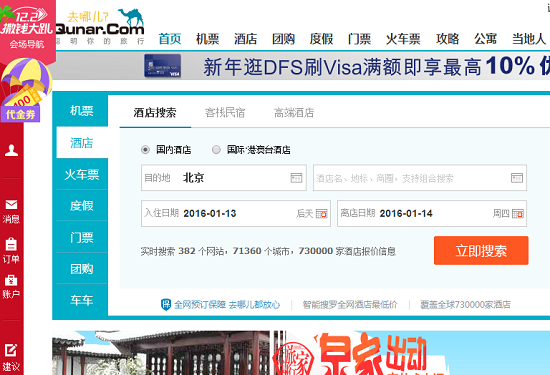550x375 pixels.
Task: Open 团购 in top navigation bar
Action: coord(283,39)
